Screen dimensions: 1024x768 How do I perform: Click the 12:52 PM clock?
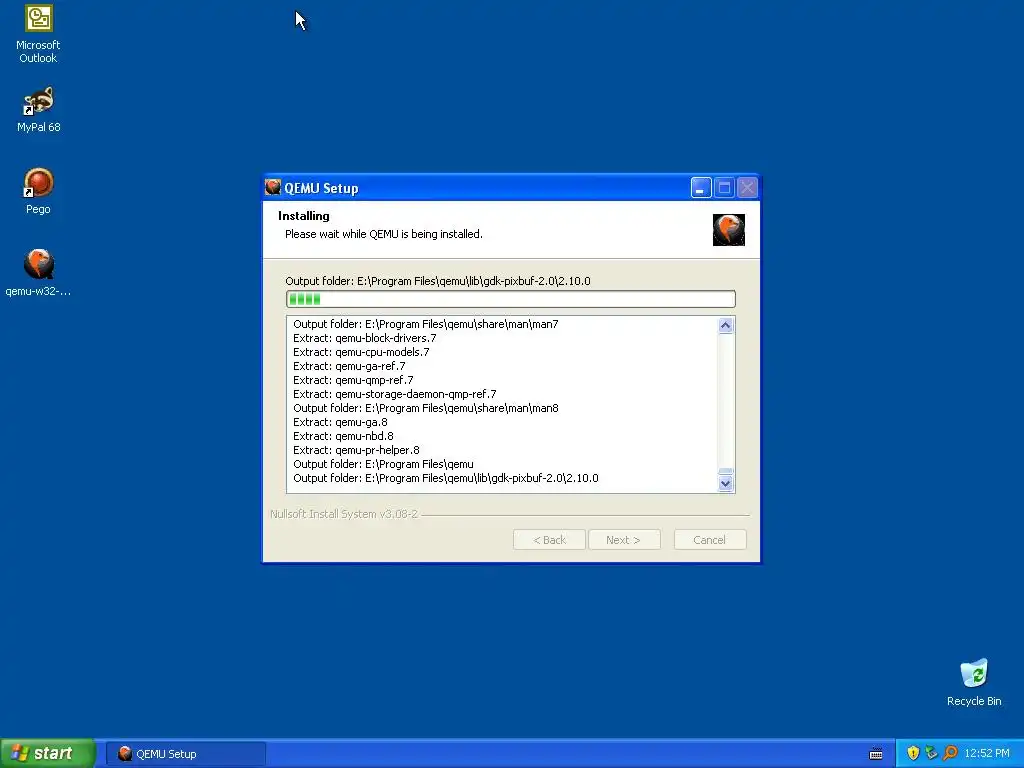(987, 753)
